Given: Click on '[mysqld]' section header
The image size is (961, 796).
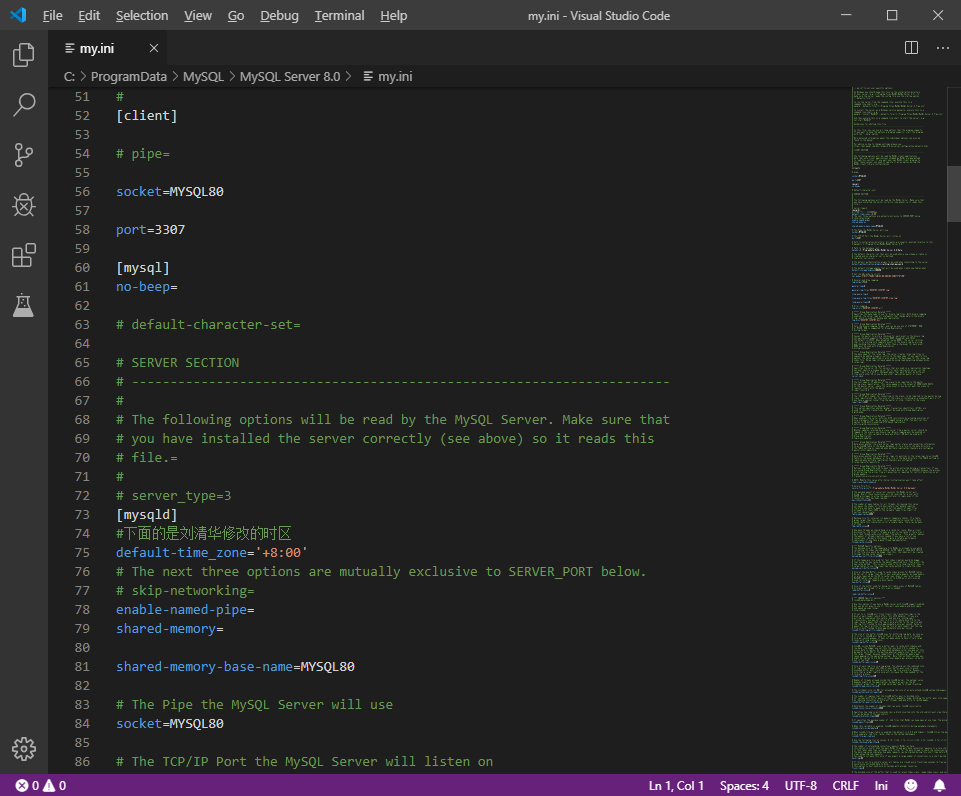Looking at the screenshot, I should click(146, 515).
